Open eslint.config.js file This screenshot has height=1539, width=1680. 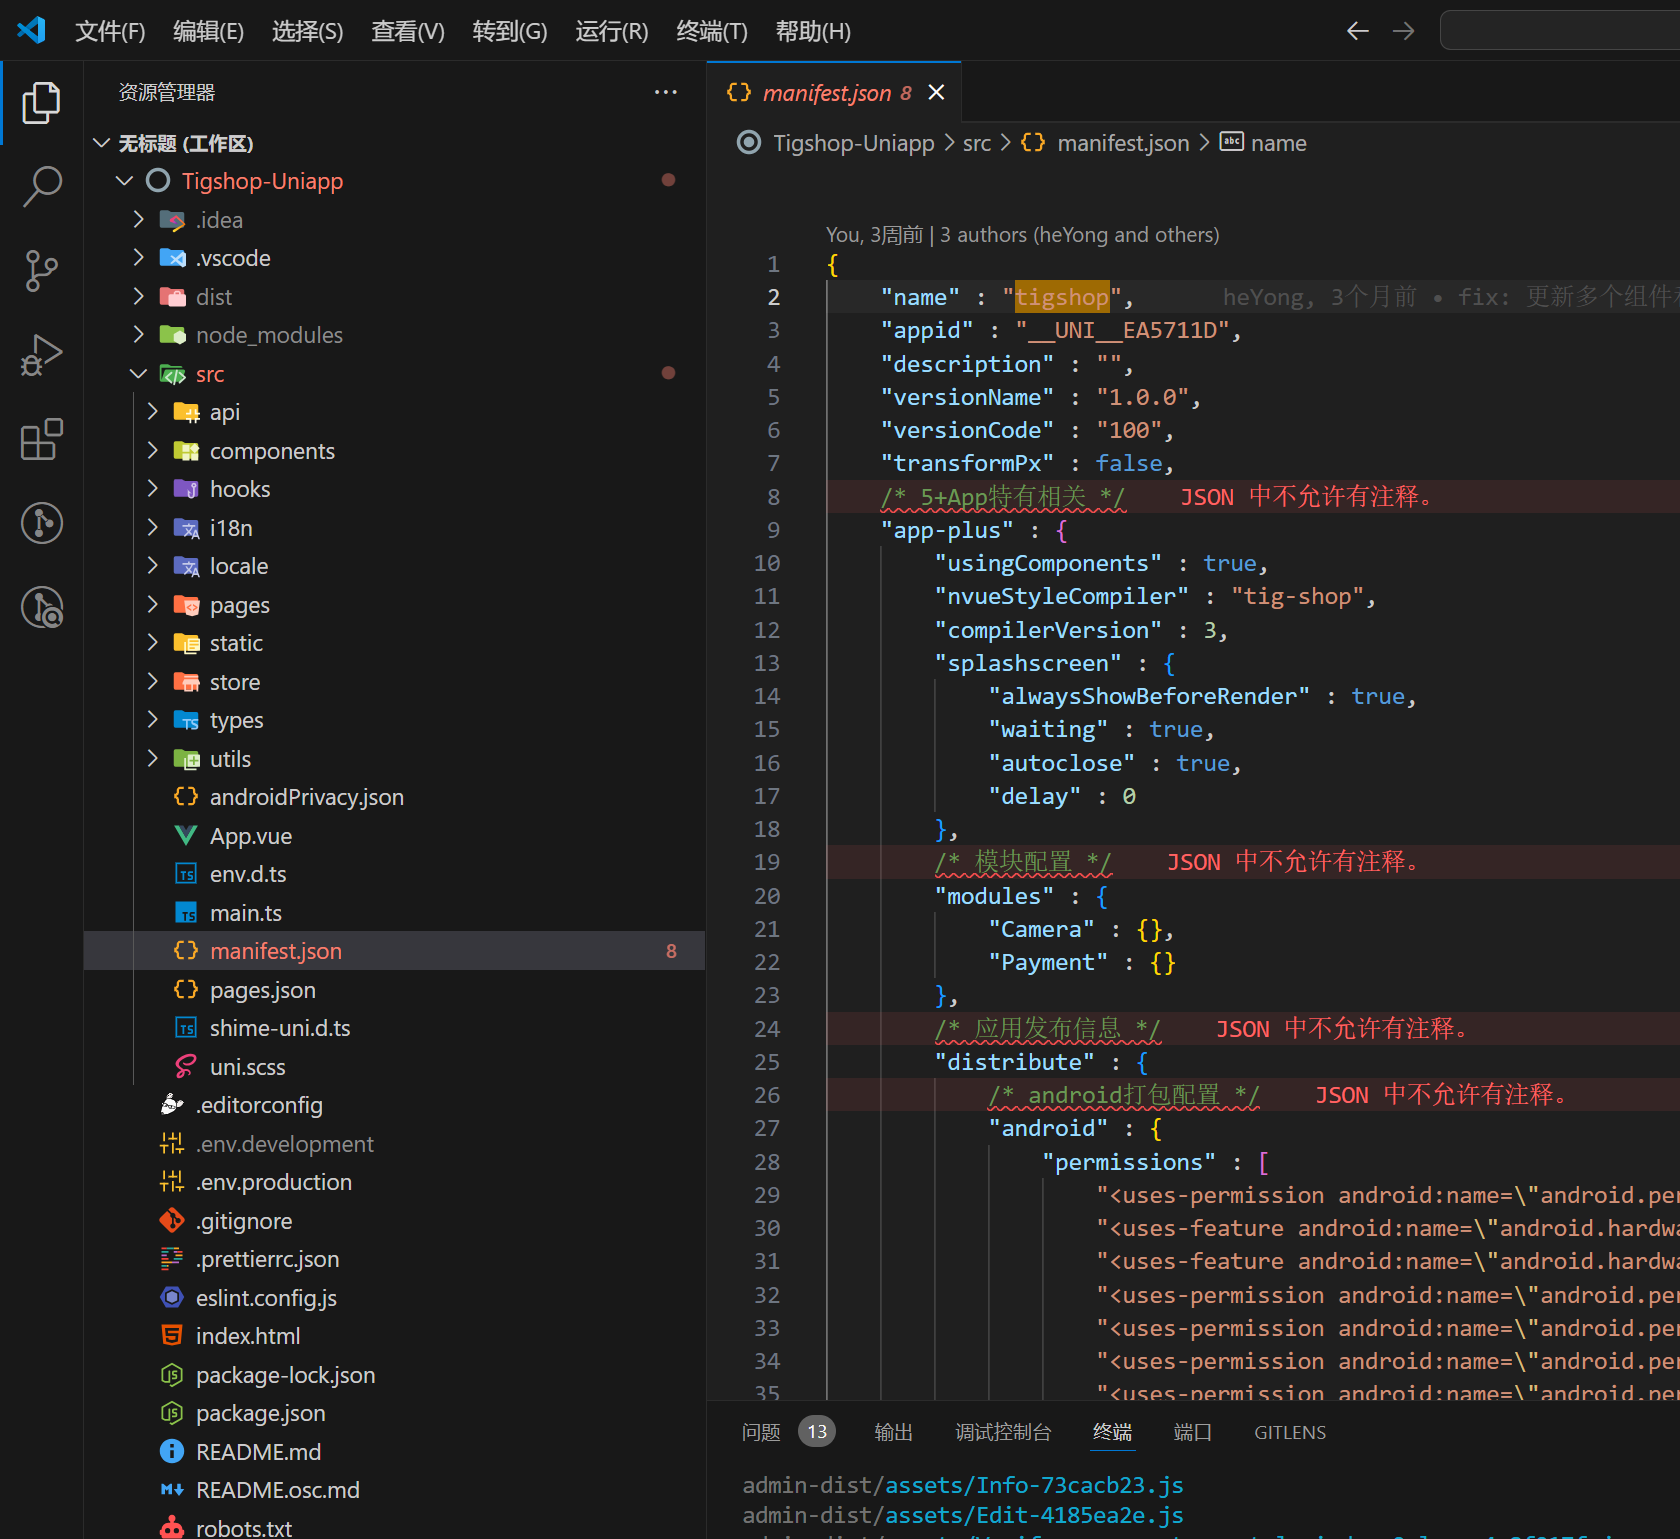click(394, 1298)
